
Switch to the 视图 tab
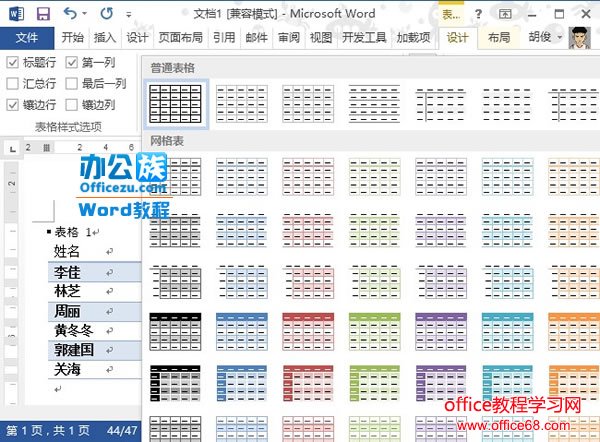pos(321,38)
